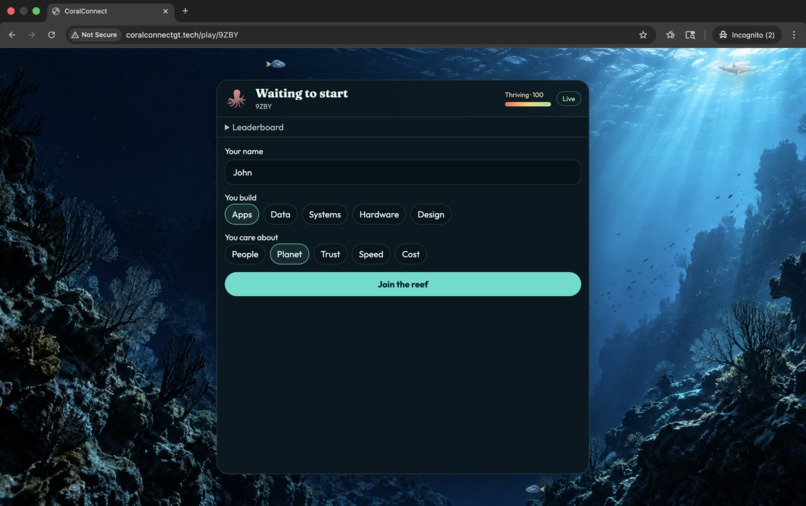
Task: Select the CoralConnect browser tab
Action: click(x=111, y=11)
